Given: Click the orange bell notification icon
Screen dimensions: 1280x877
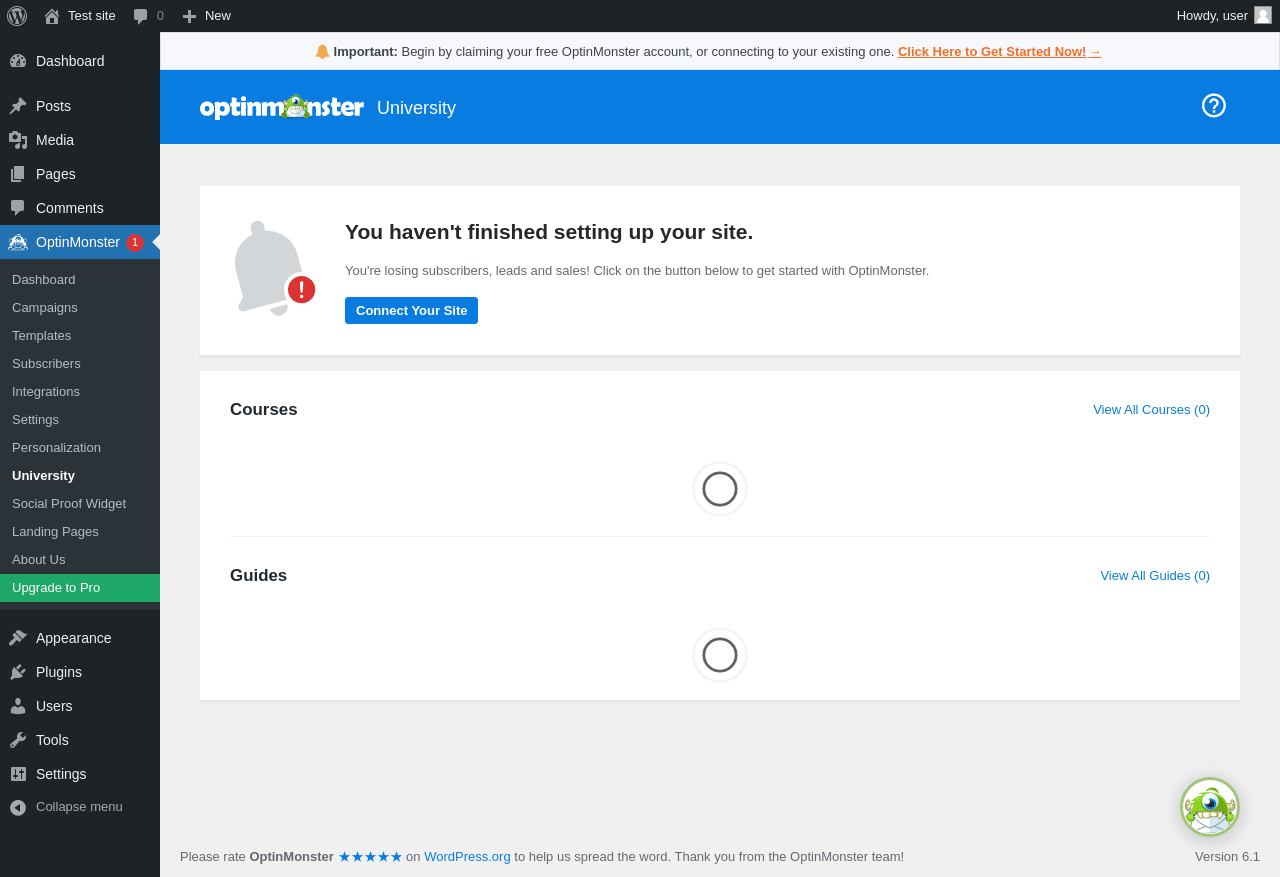Looking at the screenshot, I should (x=322, y=51).
